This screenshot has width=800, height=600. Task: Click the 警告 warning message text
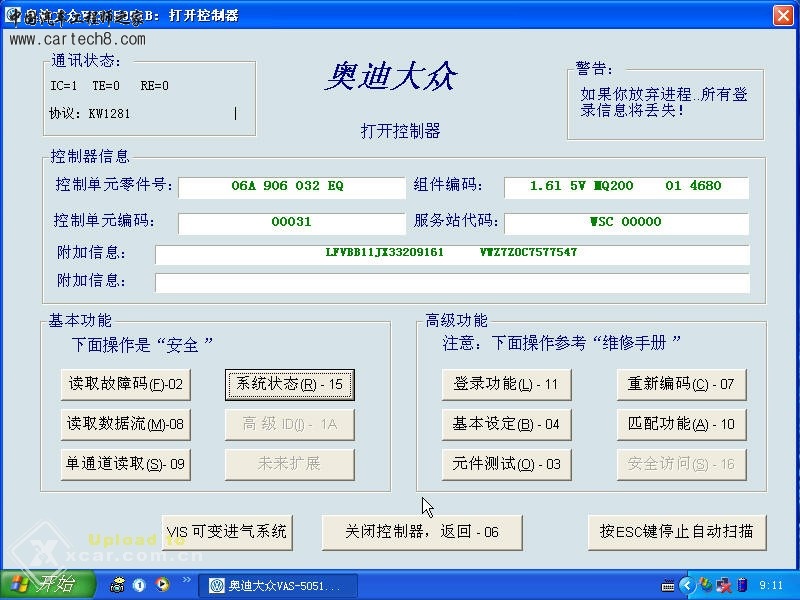point(664,102)
